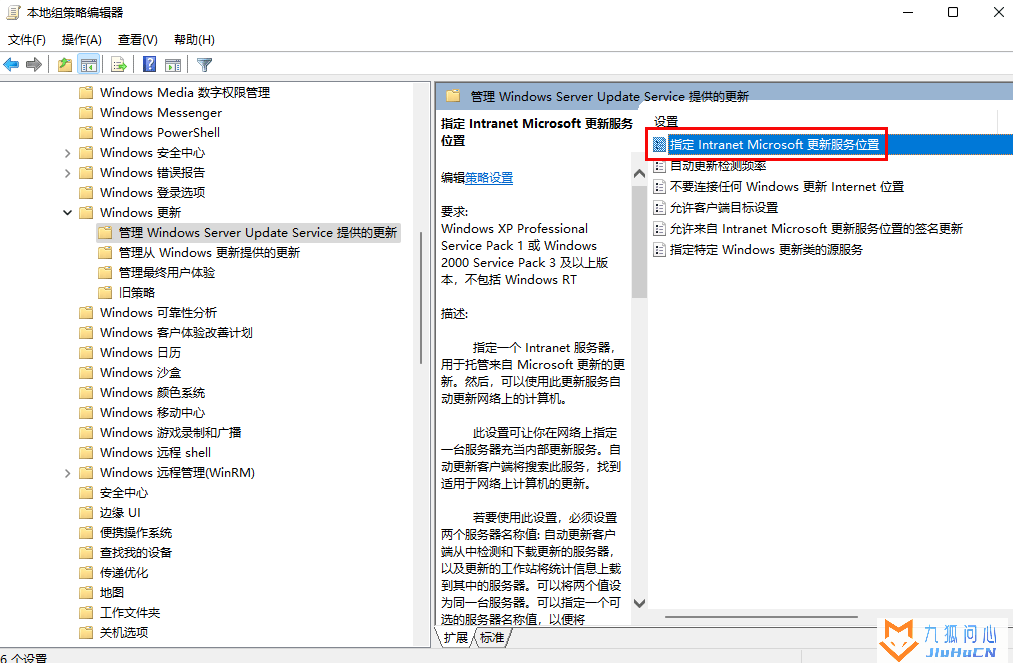
Task: Click the policy icon for 自动更新检测频率
Action: tap(659, 166)
